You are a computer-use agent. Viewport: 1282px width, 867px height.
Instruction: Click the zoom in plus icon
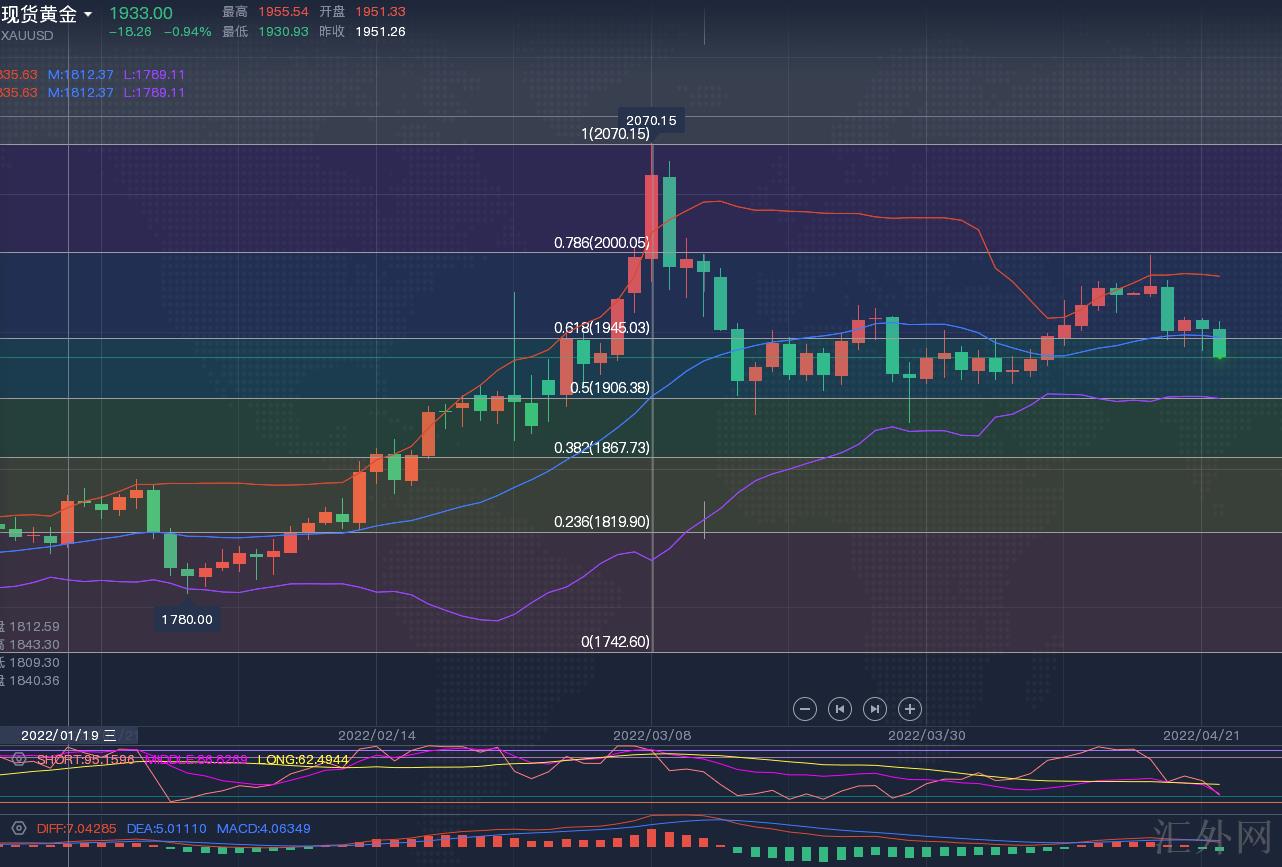[909, 709]
